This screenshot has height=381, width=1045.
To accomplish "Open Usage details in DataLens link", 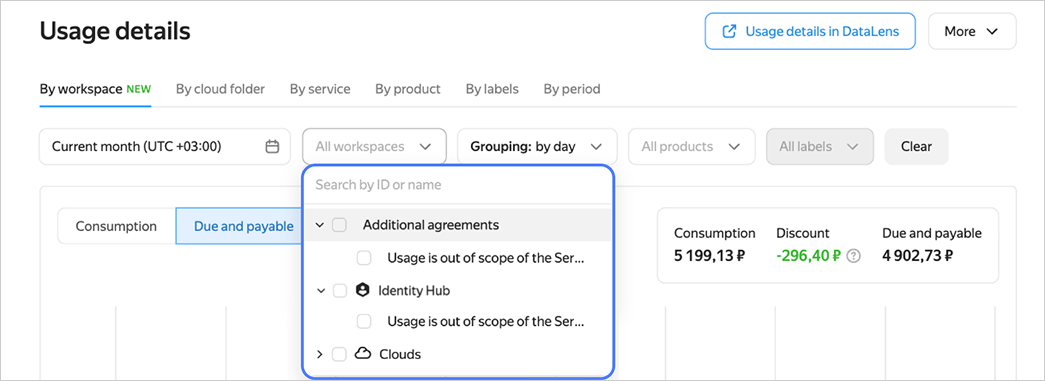I will point(810,31).
